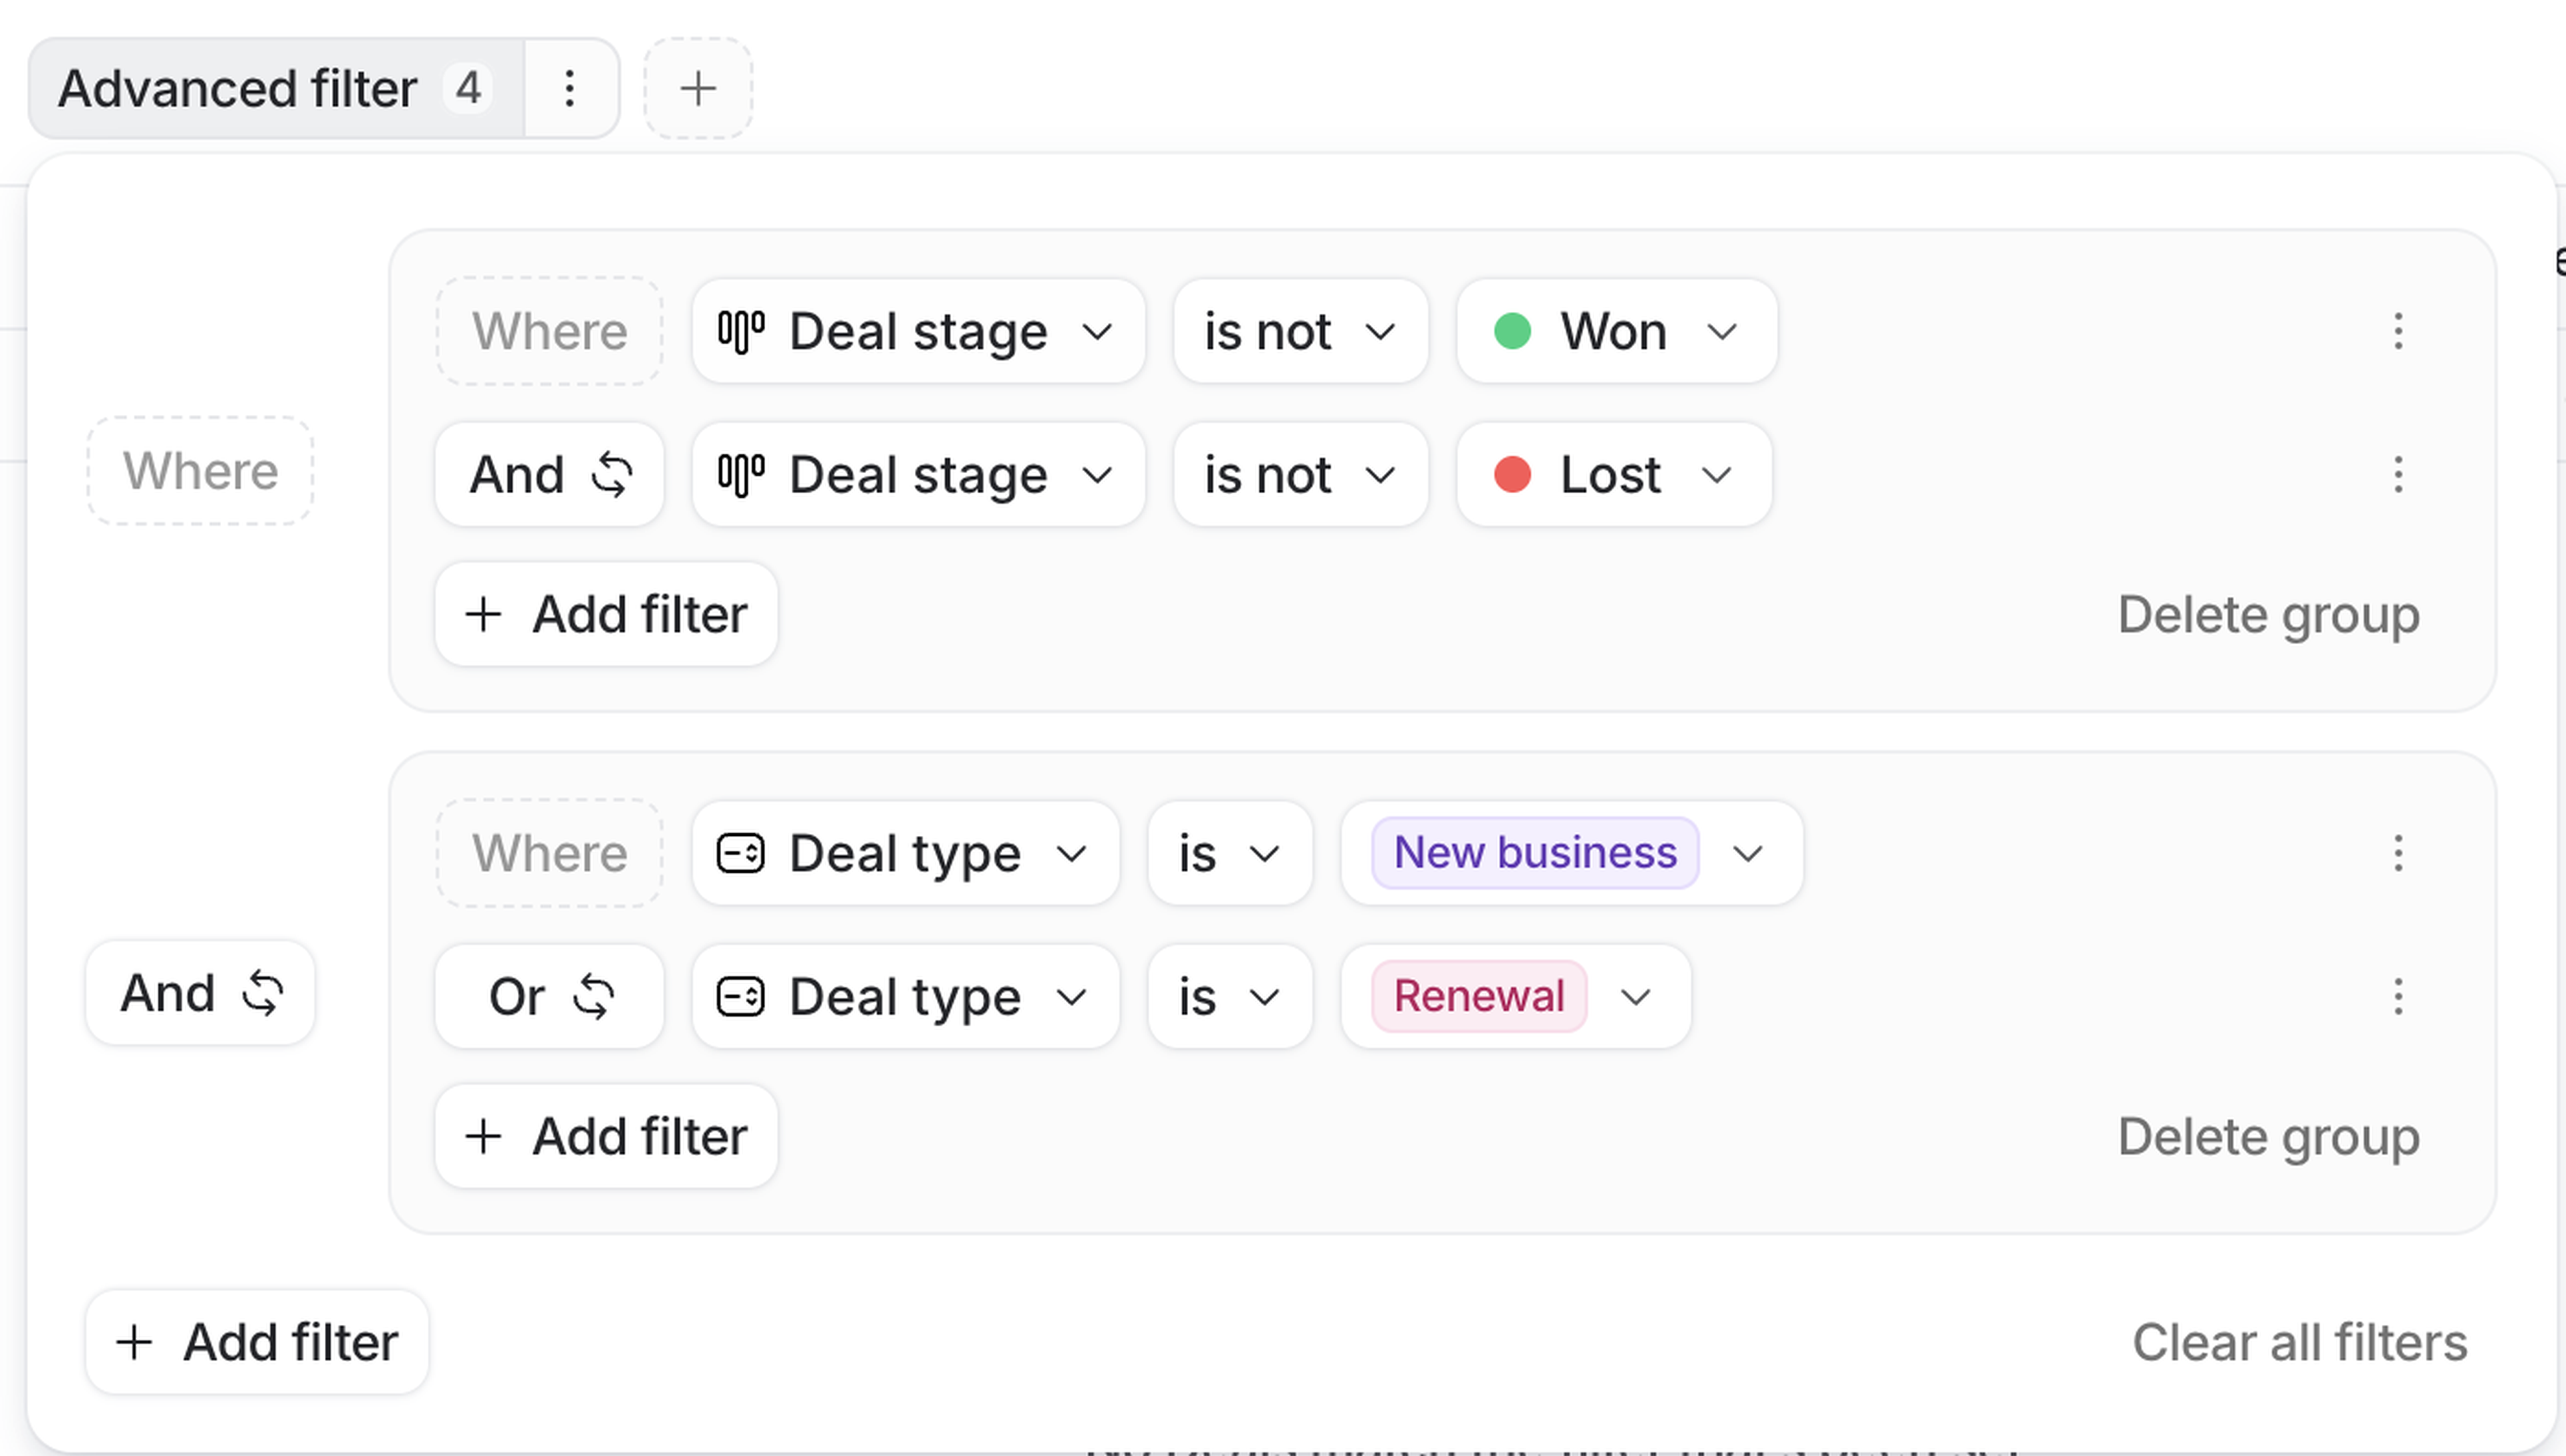This screenshot has width=2566, height=1456.
Task: Switch the outer And group conjunction
Action: (200, 993)
